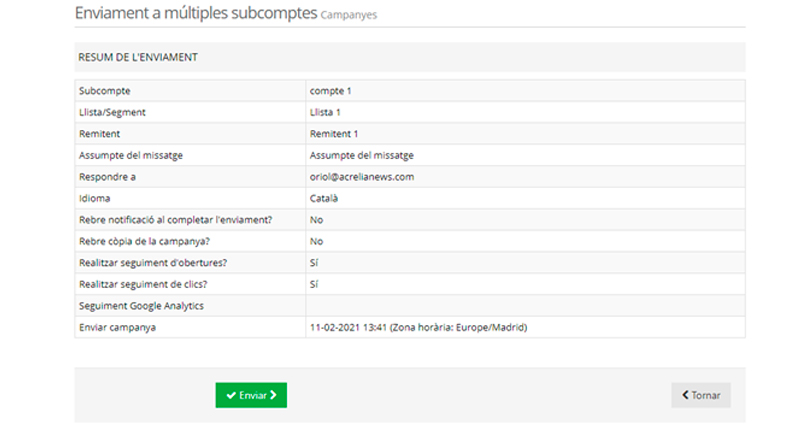Click 'Realitzar seguiment d'obertures?' label
Viewport: 800px width, 430px height.
tap(153, 263)
